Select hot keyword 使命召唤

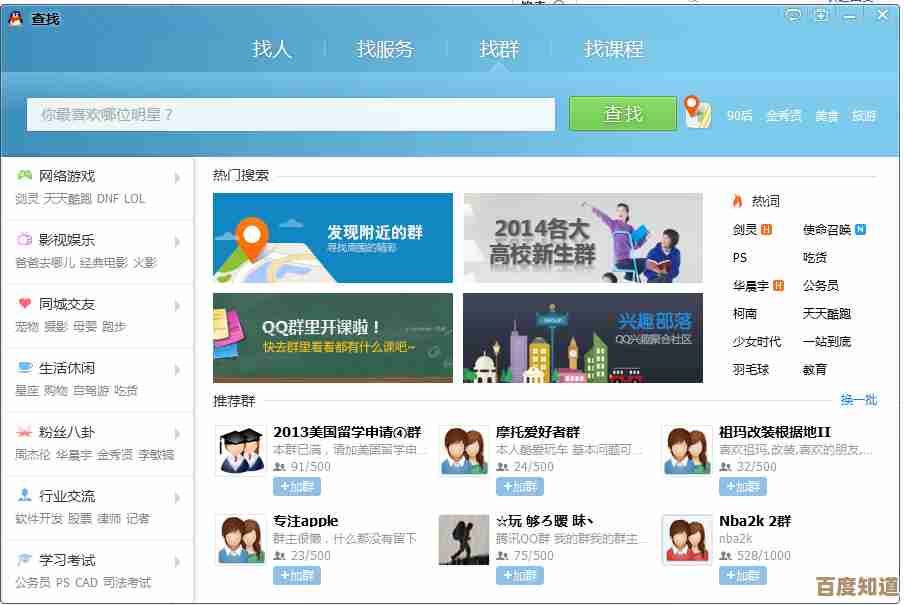point(827,230)
